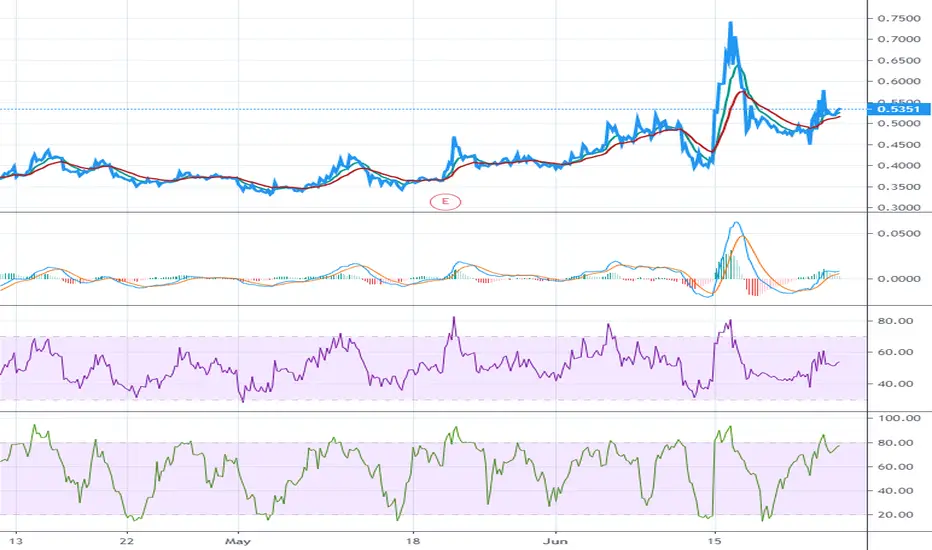This screenshot has width=932, height=550.
Task: Click the '13' date label on time axis
Action: pos(15,541)
